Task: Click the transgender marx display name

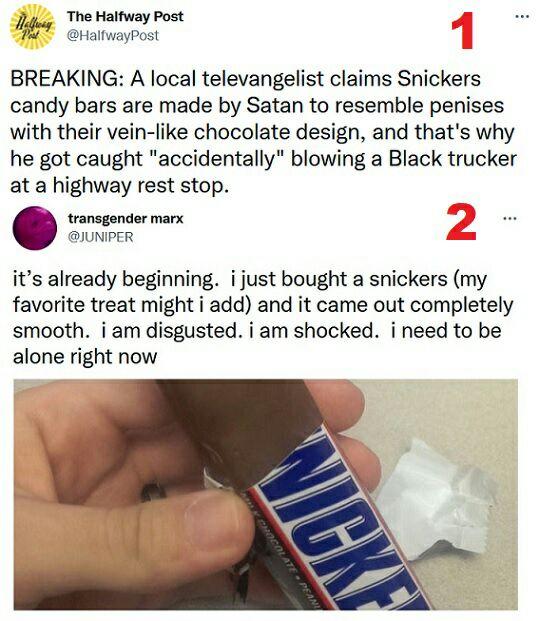Action: coord(125,218)
